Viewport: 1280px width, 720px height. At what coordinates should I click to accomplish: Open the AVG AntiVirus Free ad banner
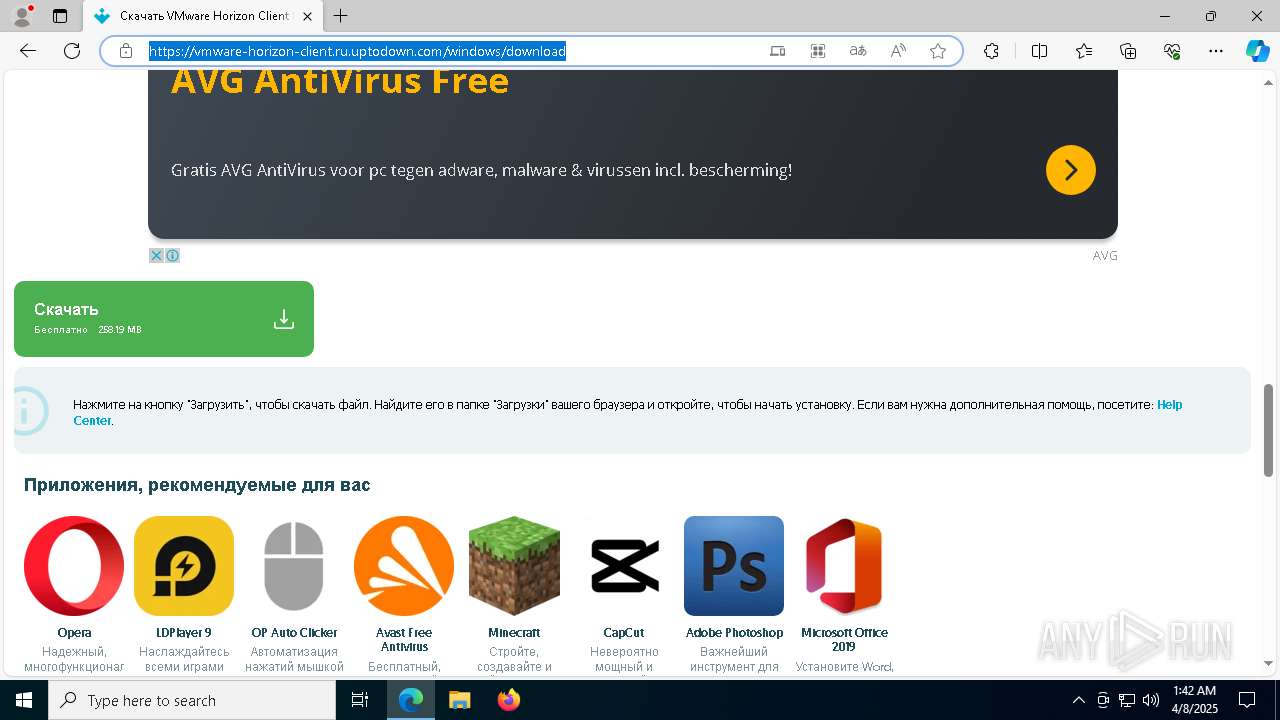[x=633, y=154]
